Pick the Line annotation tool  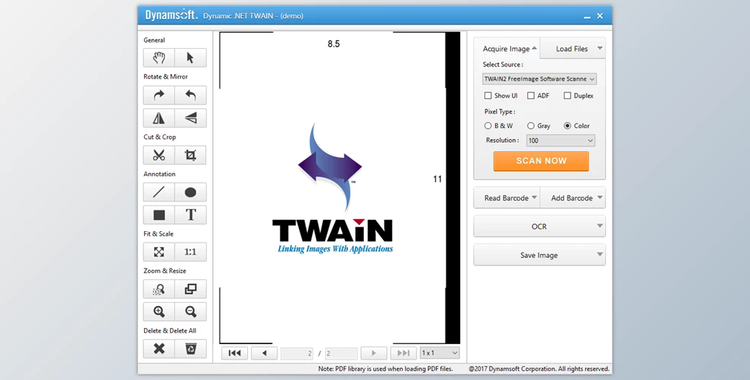(x=159, y=192)
